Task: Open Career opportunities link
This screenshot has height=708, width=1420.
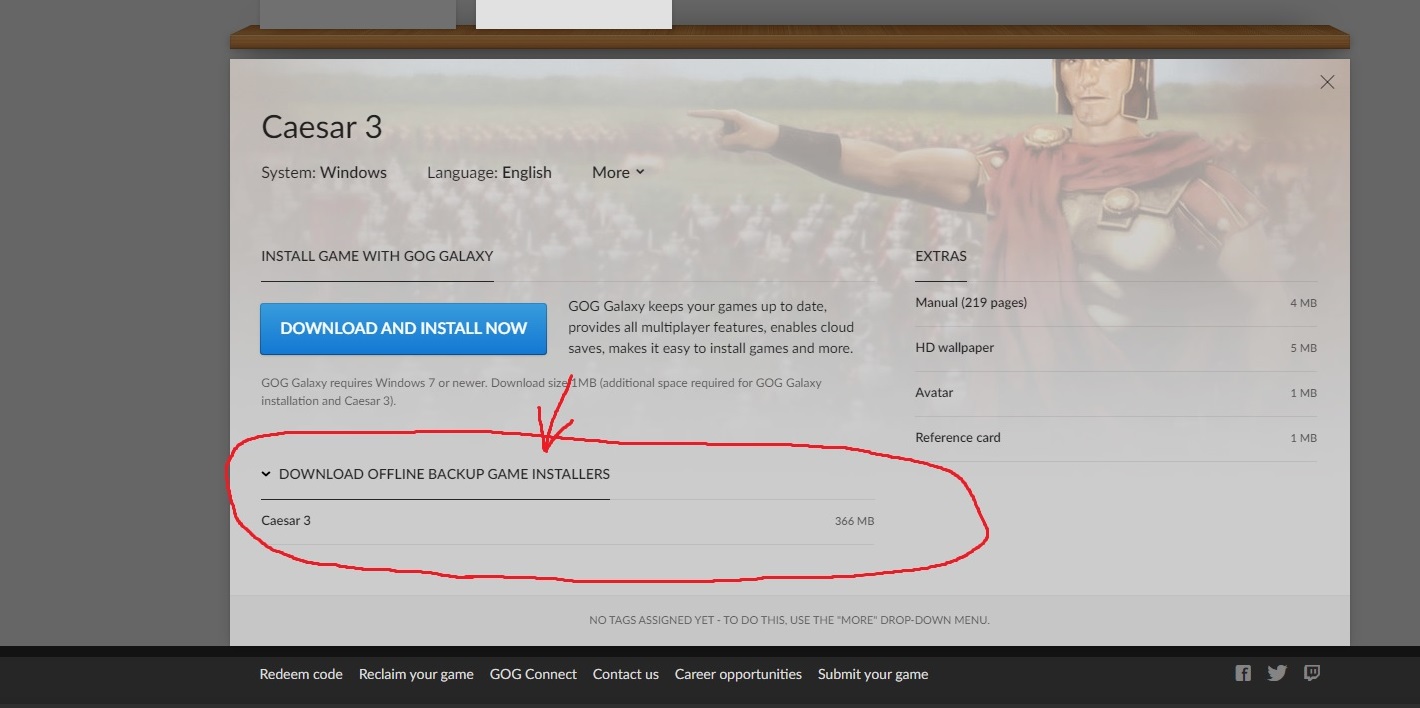Action: coord(738,674)
